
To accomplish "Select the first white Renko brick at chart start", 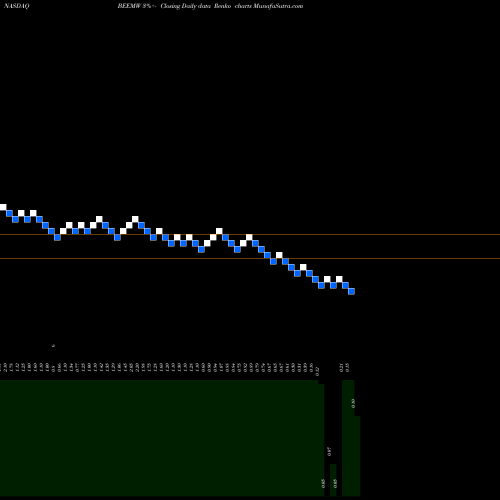I will pos(3,207).
